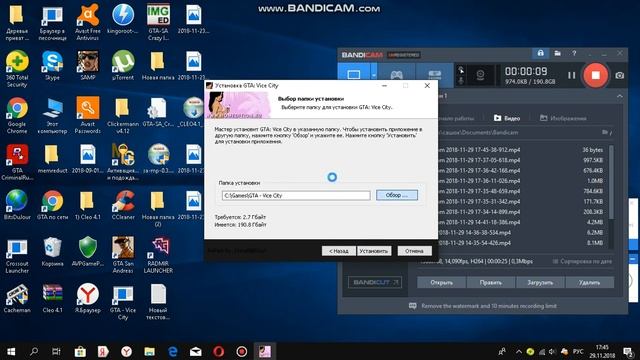
Task: Switch to the Изображения tab in Bandicam
Action: 563,118
